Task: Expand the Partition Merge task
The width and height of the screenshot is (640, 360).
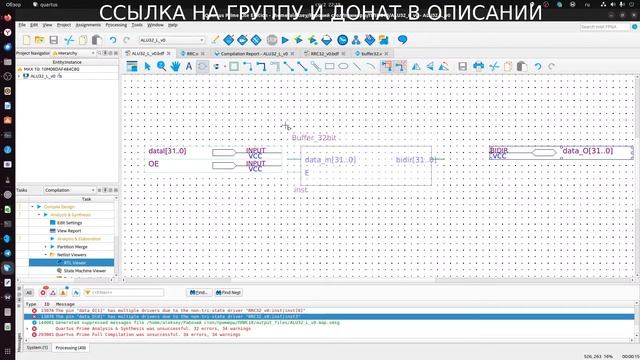Action: (46, 247)
